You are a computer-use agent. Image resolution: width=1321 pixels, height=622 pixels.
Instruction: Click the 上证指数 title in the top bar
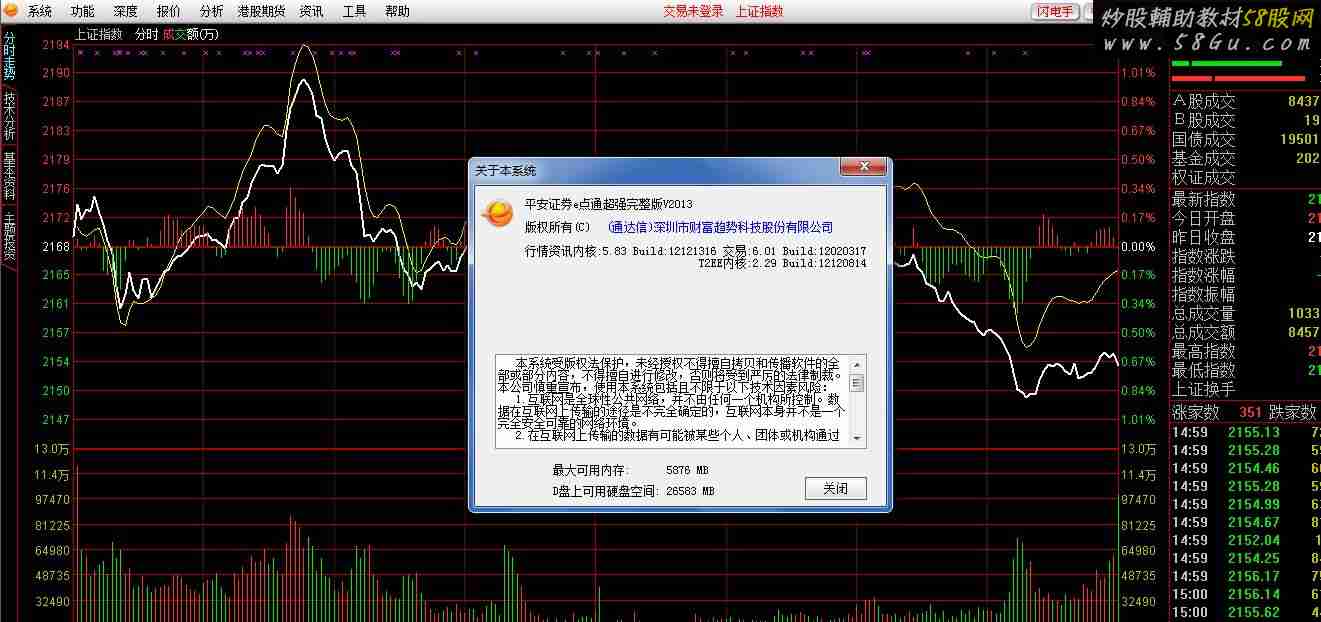[x=759, y=12]
